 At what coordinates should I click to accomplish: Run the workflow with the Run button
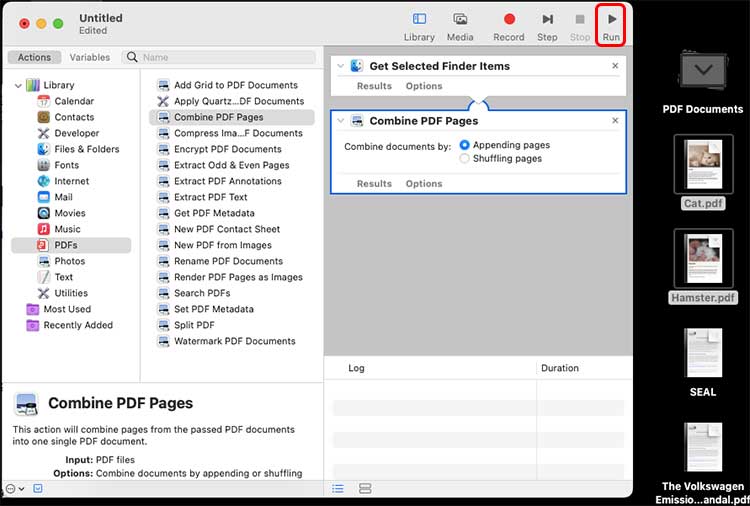pyautogui.click(x=611, y=26)
